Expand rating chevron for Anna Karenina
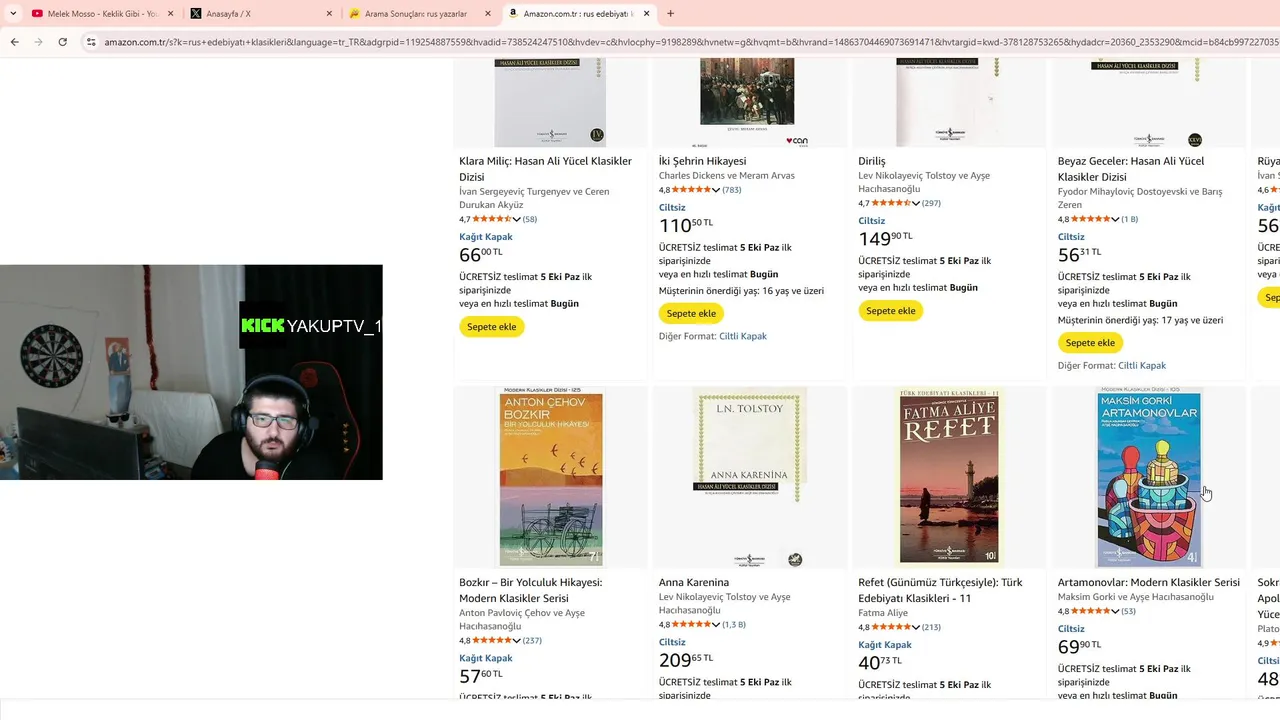The width and height of the screenshot is (1280, 720). 716,625
